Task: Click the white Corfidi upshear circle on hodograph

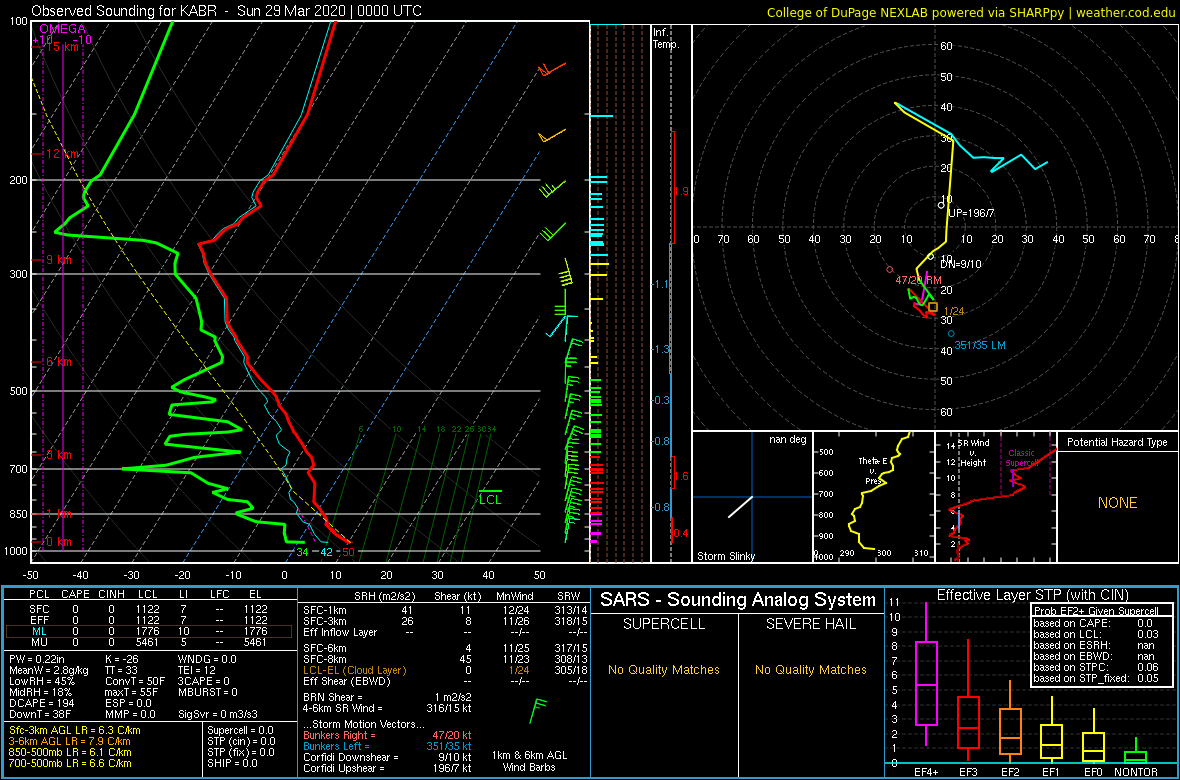Action: pos(941,205)
